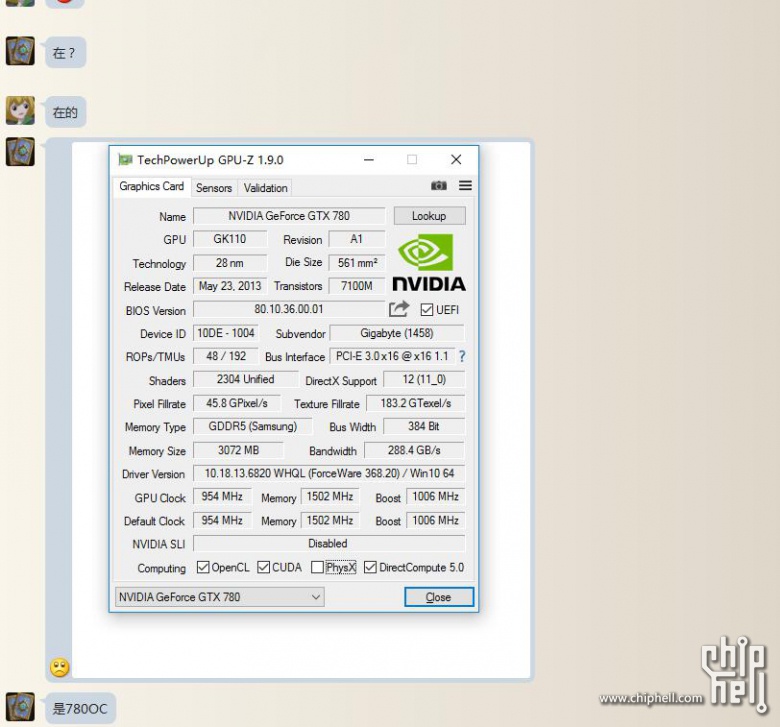Click the 在的 chat message bubble

[65, 112]
